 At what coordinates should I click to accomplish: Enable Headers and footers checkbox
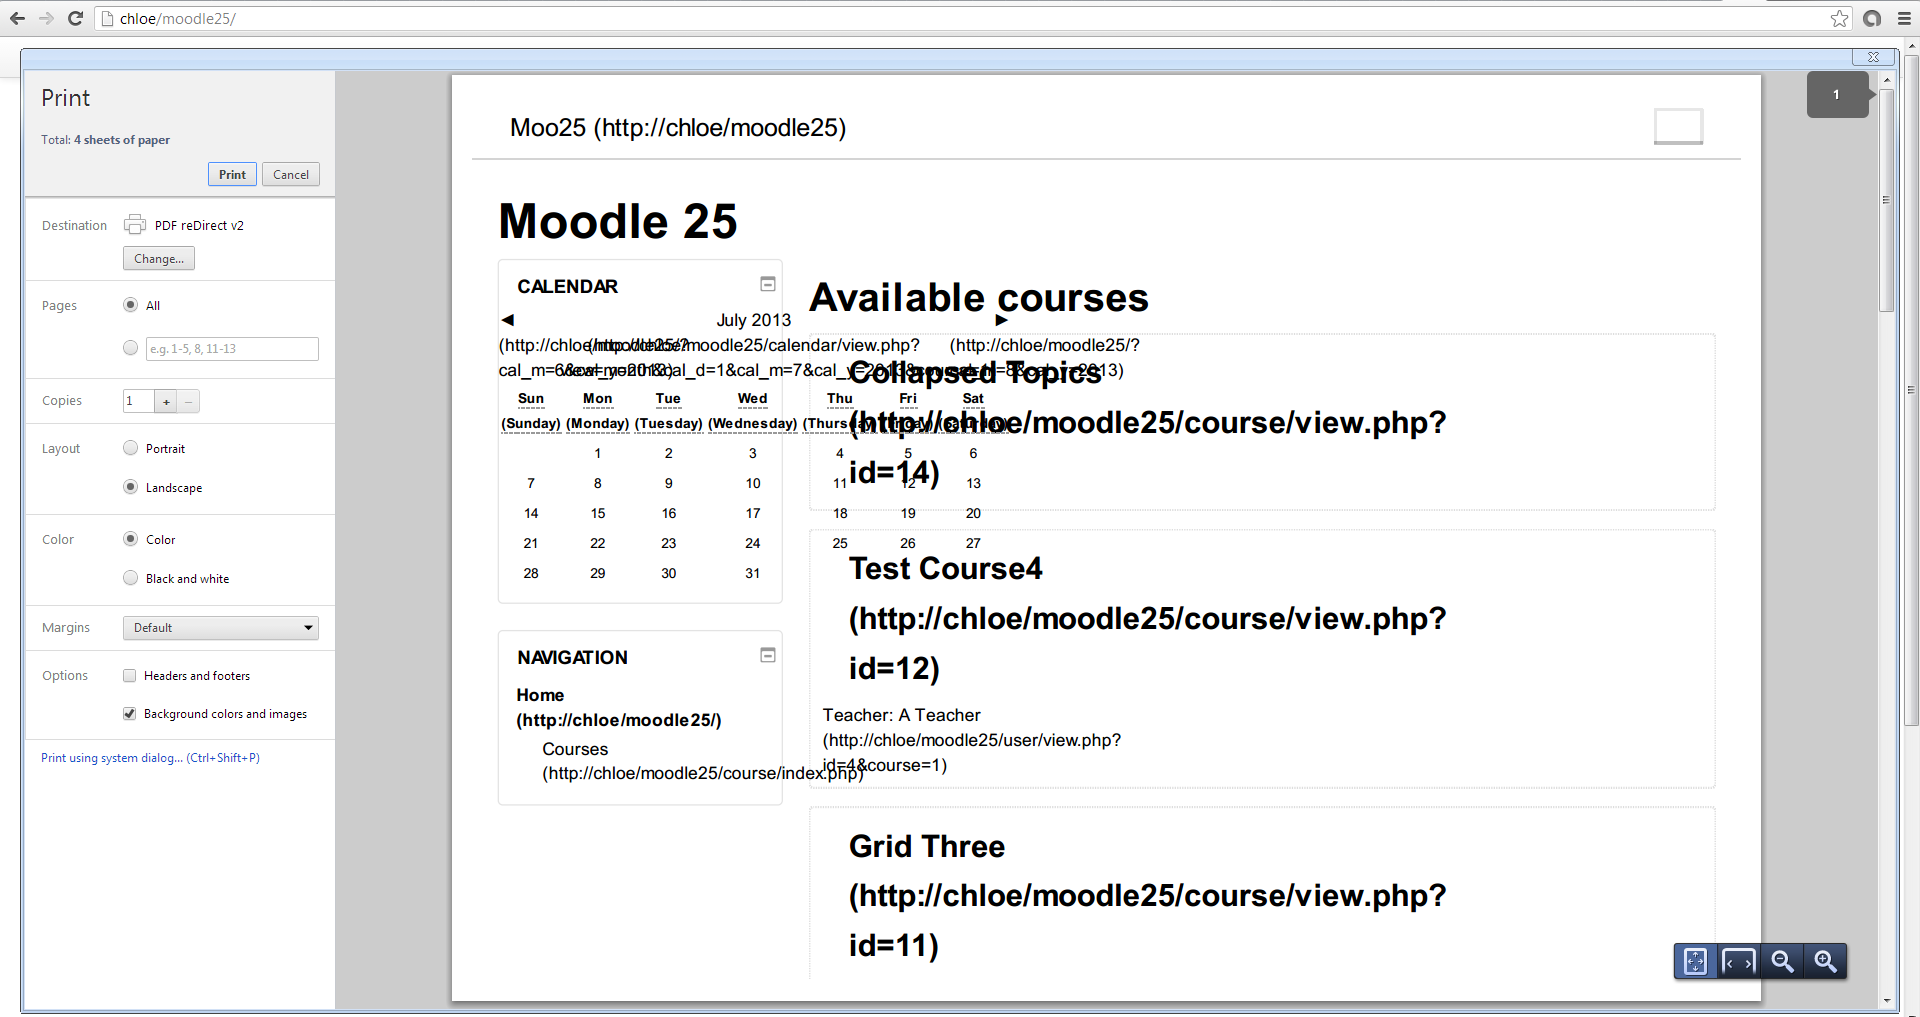(129, 676)
